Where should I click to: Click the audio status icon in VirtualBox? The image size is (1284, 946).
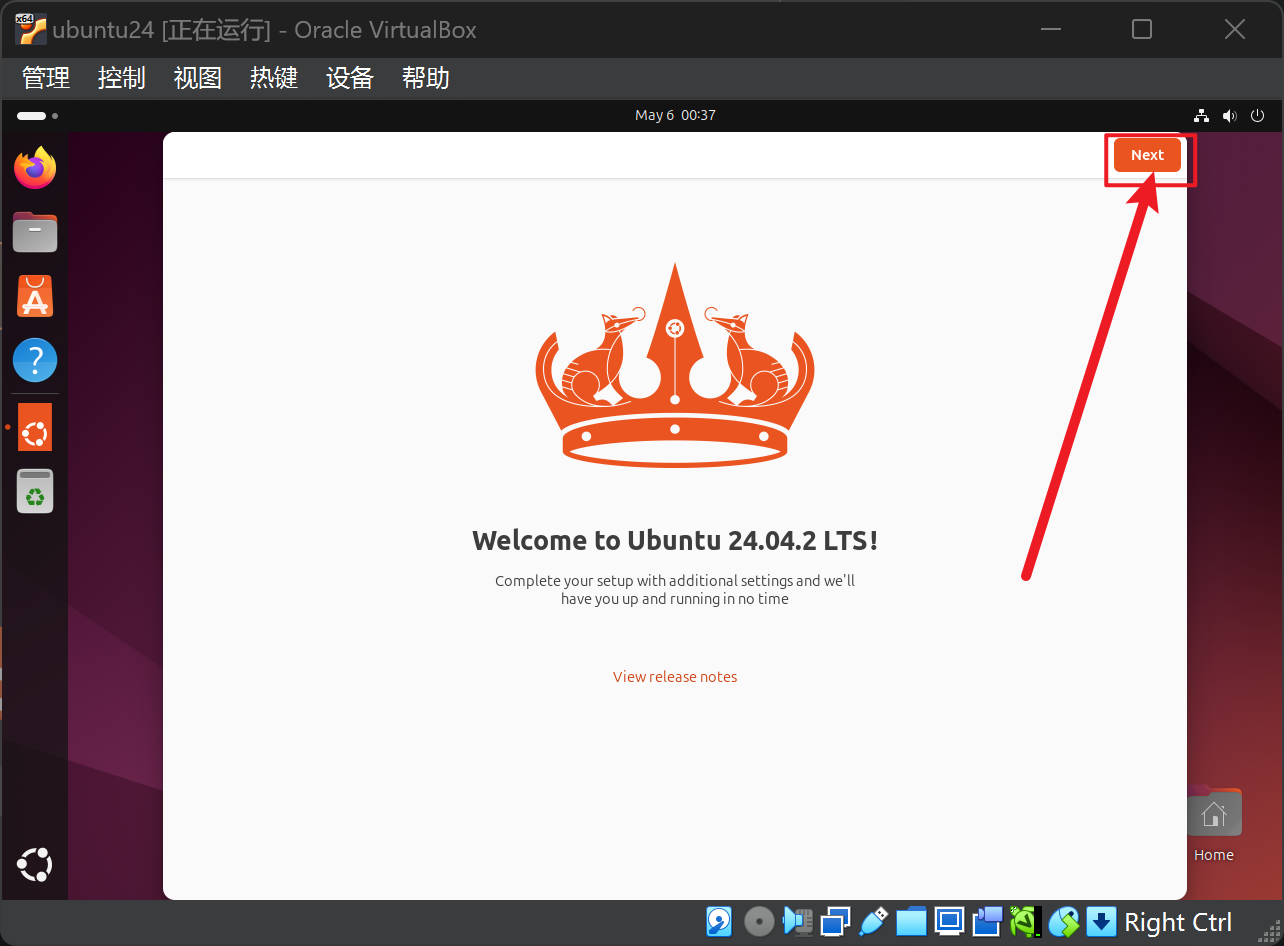click(797, 921)
